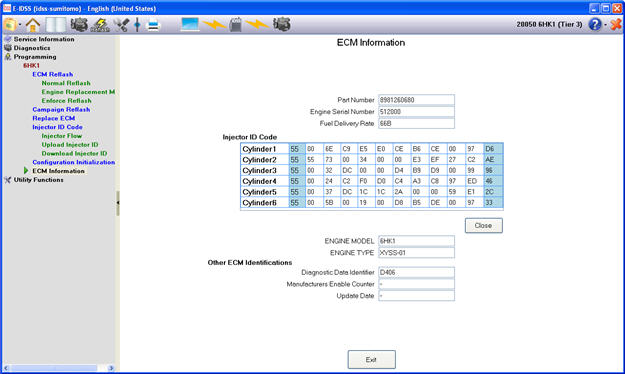Click the Update Date field
This screenshot has width=625, height=374.
[x=416, y=296]
